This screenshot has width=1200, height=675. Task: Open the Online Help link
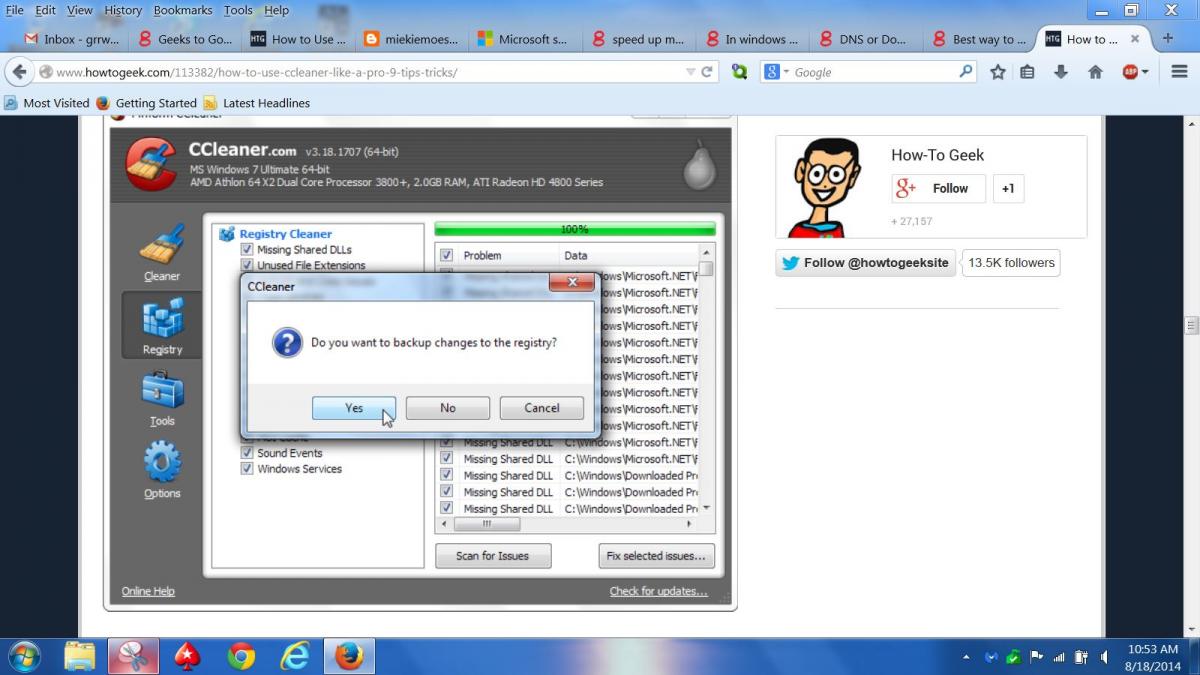point(148,591)
